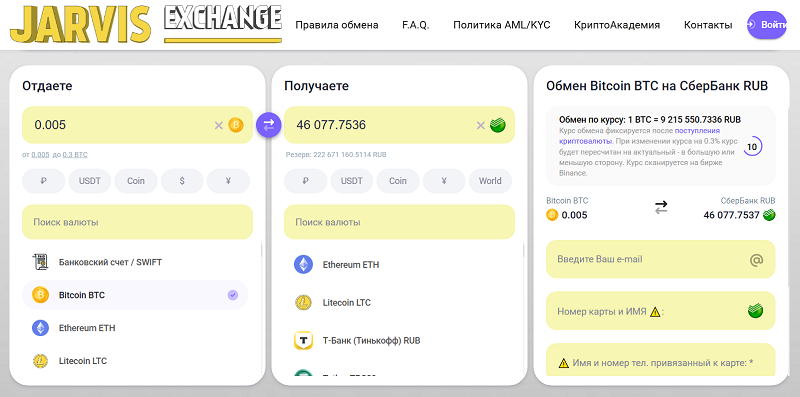Select Т-Банк (Тинькофф) RUB in Получаете
The height and width of the screenshot is (397, 800).
click(398, 340)
